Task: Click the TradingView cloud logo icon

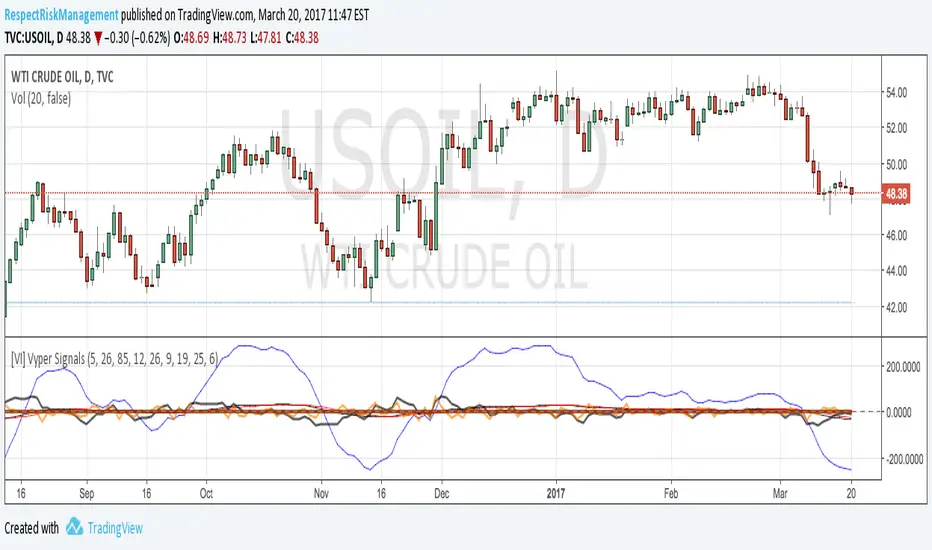Action: (x=74, y=527)
